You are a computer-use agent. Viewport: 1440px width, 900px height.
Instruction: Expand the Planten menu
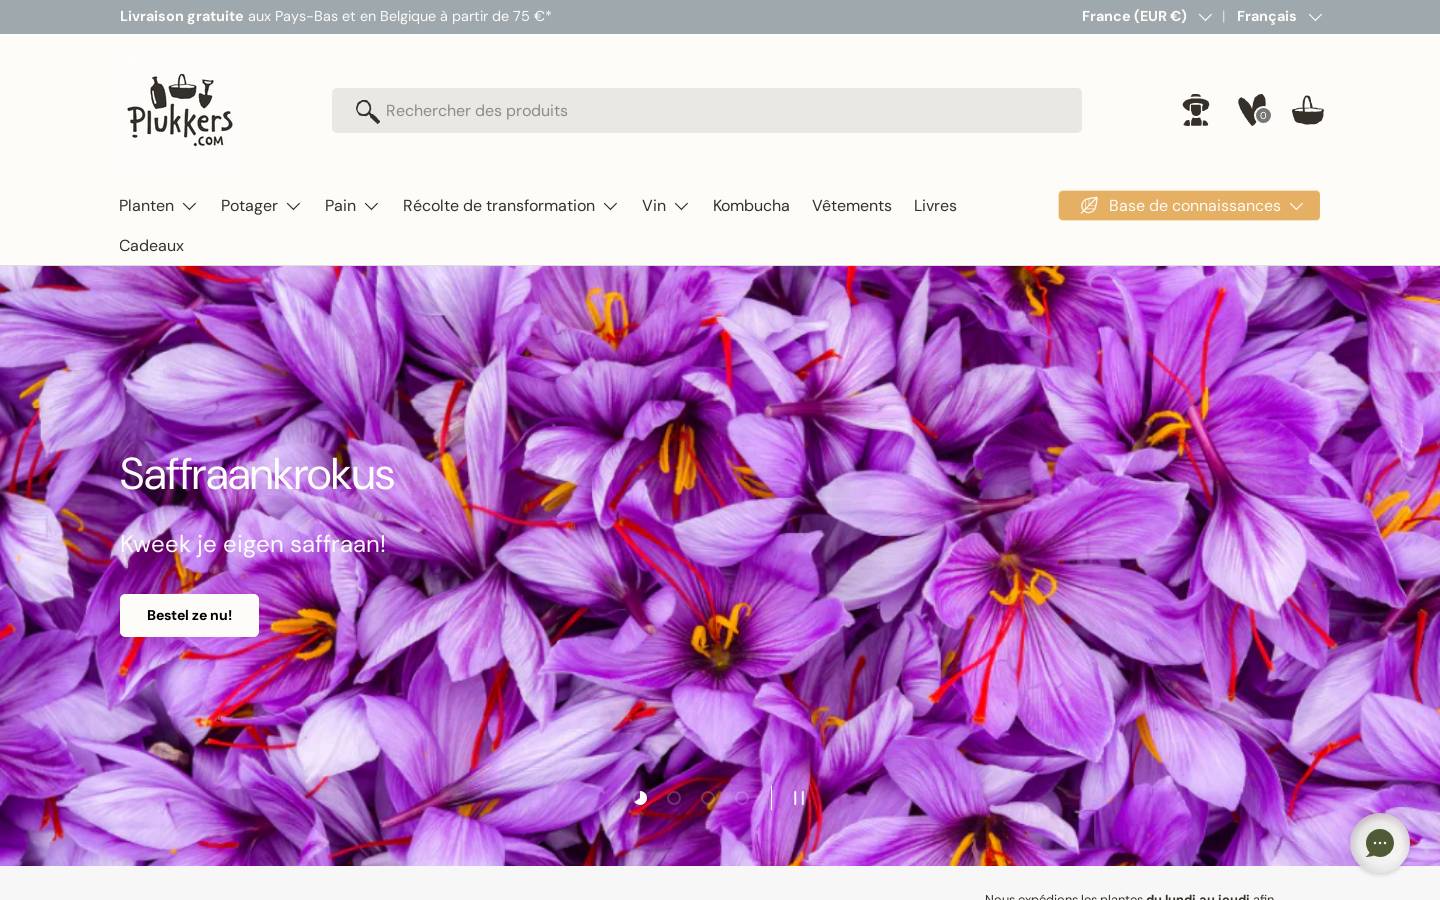(158, 206)
